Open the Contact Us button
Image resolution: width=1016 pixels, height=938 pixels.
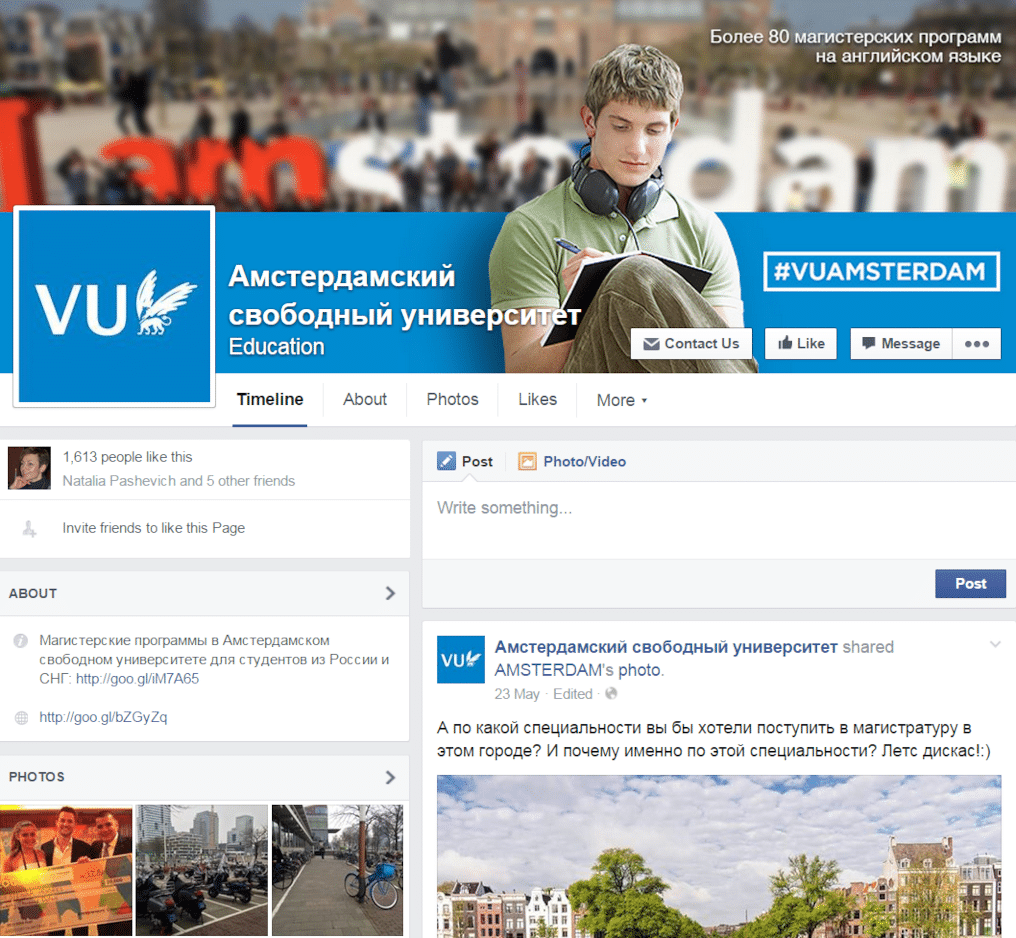pyautogui.click(x=691, y=343)
